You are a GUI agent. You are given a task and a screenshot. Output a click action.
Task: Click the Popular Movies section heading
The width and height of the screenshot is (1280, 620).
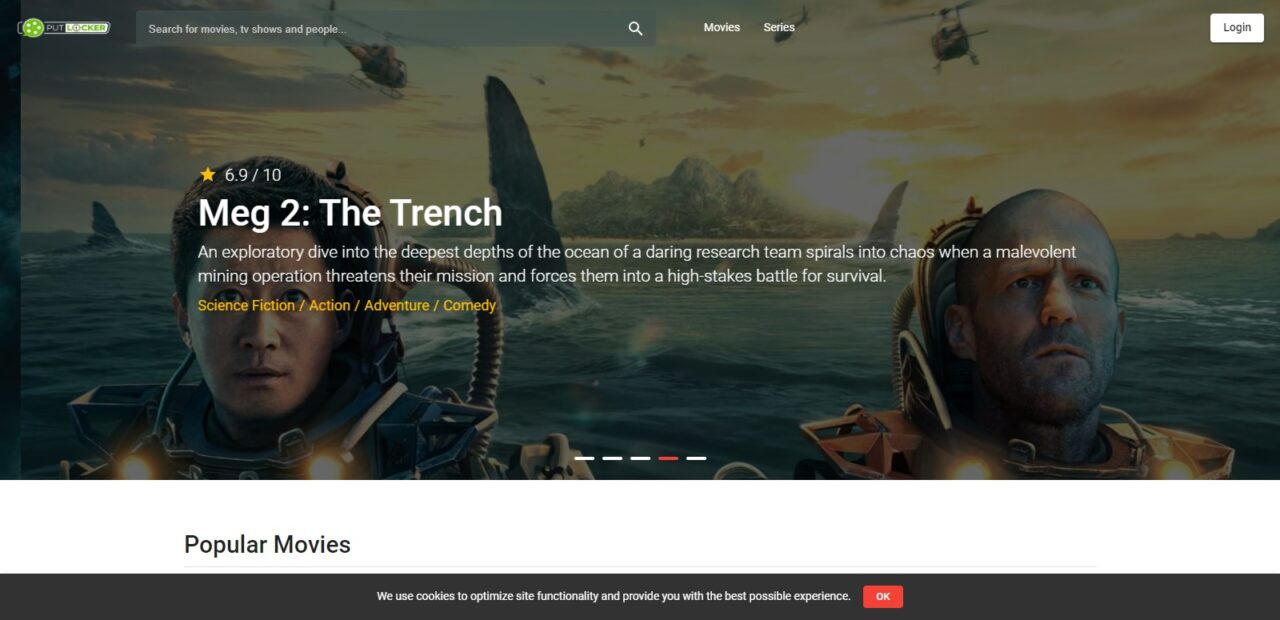click(267, 545)
